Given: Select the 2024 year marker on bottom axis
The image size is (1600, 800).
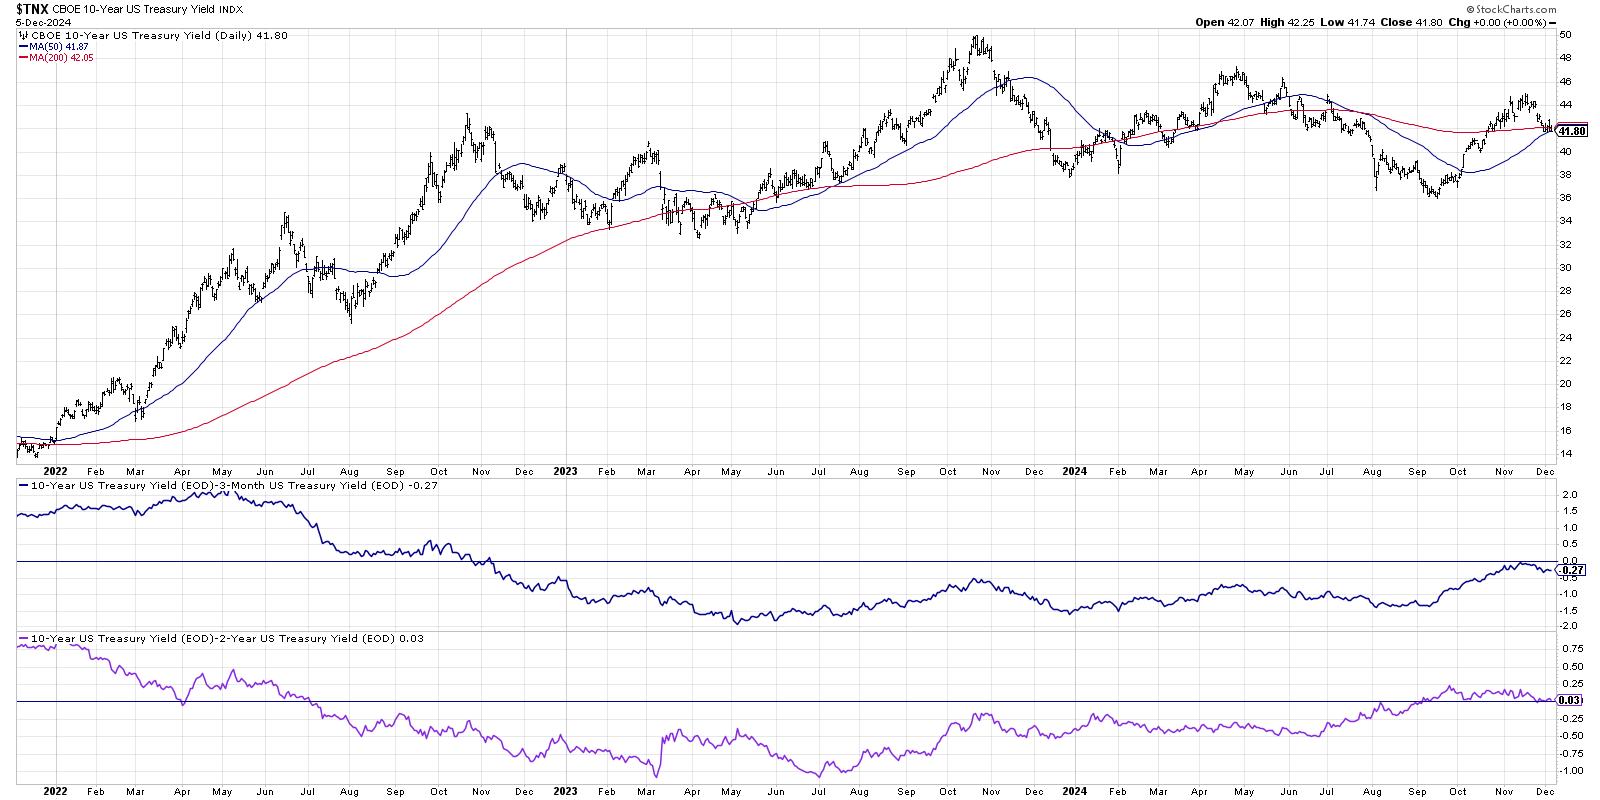Looking at the screenshot, I should click(1073, 790).
